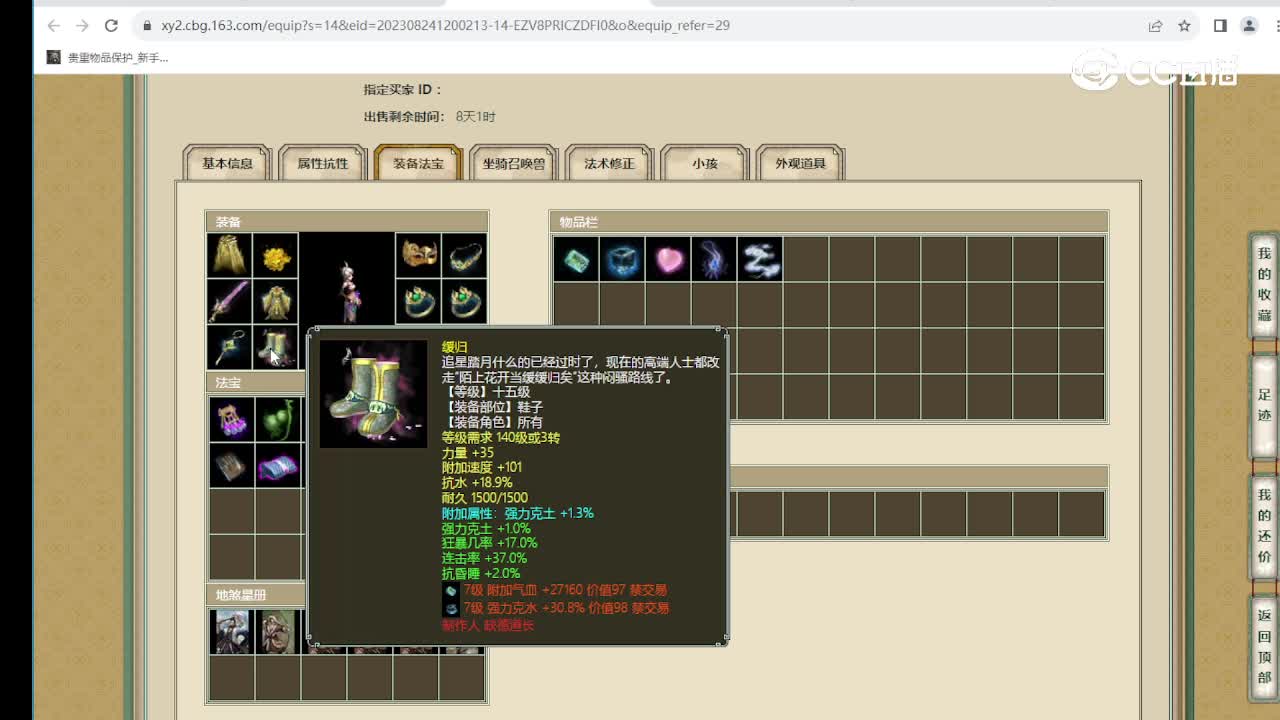Viewport: 1280px width, 720px height.
Task: Click the large boots image in tooltip
Action: click(x=373, y=394)
